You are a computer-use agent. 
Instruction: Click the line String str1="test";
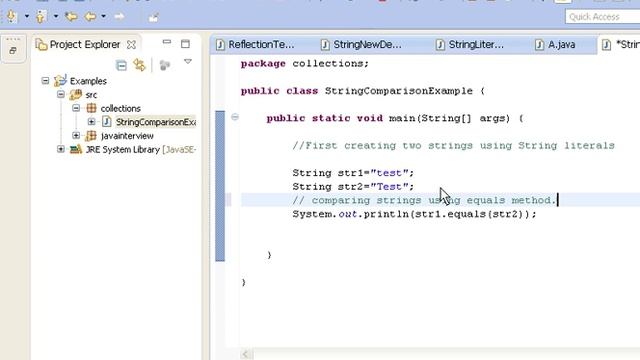pos(353,173)
